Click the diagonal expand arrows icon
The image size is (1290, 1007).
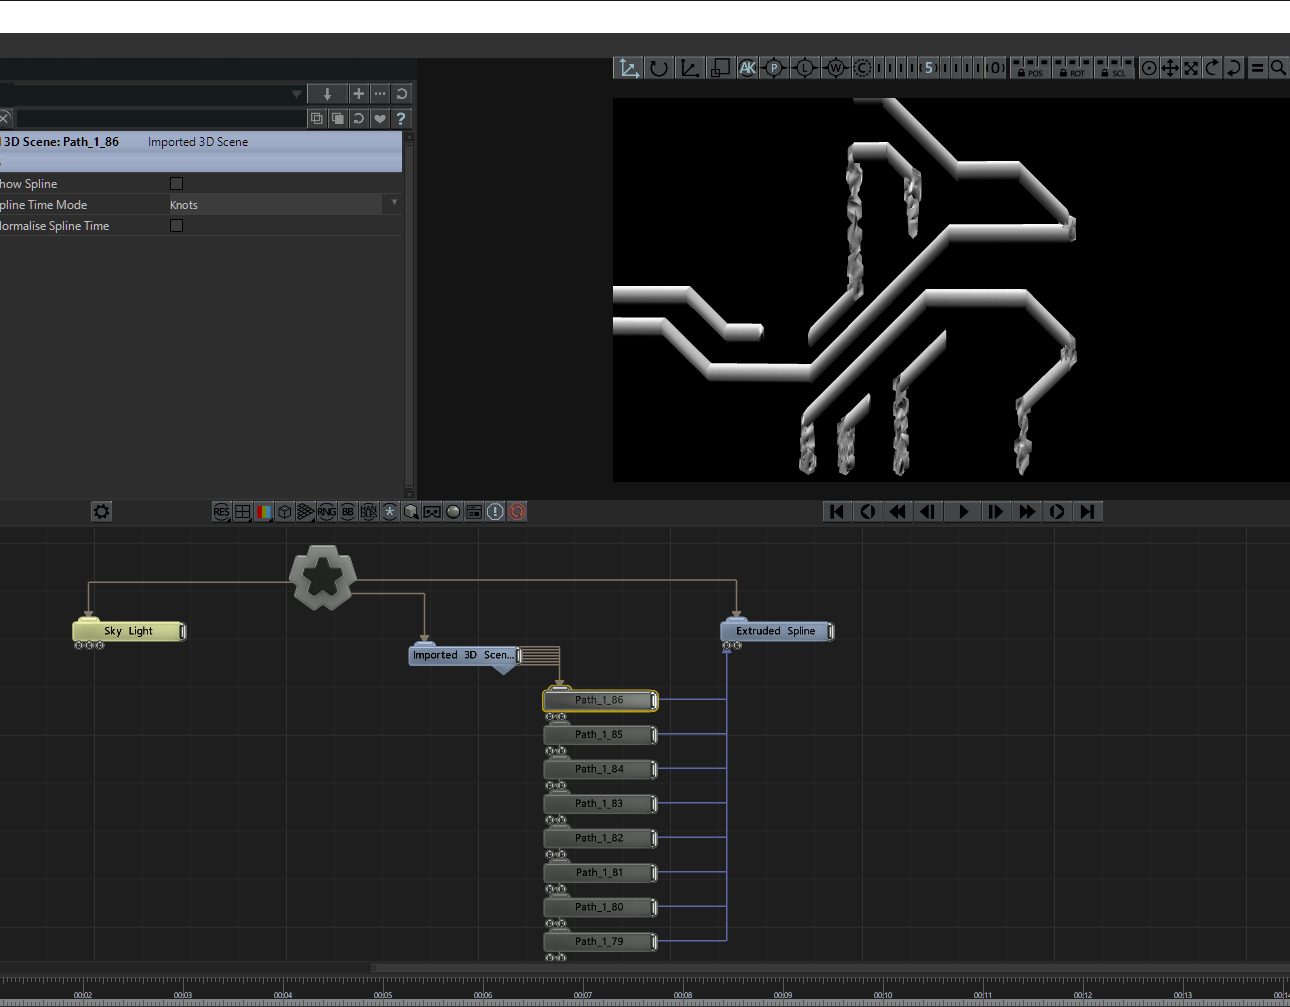(x=1191, y=68)
